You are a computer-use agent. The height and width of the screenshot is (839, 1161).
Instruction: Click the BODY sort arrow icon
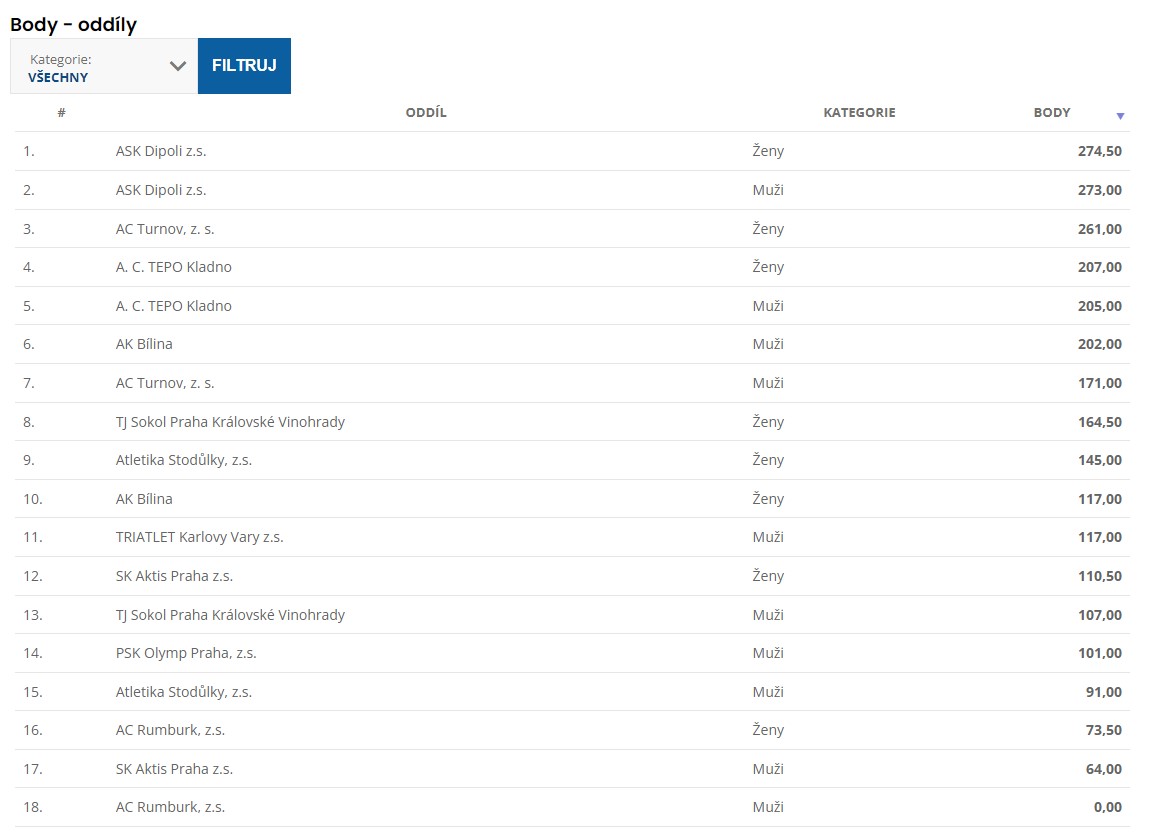1120,116
